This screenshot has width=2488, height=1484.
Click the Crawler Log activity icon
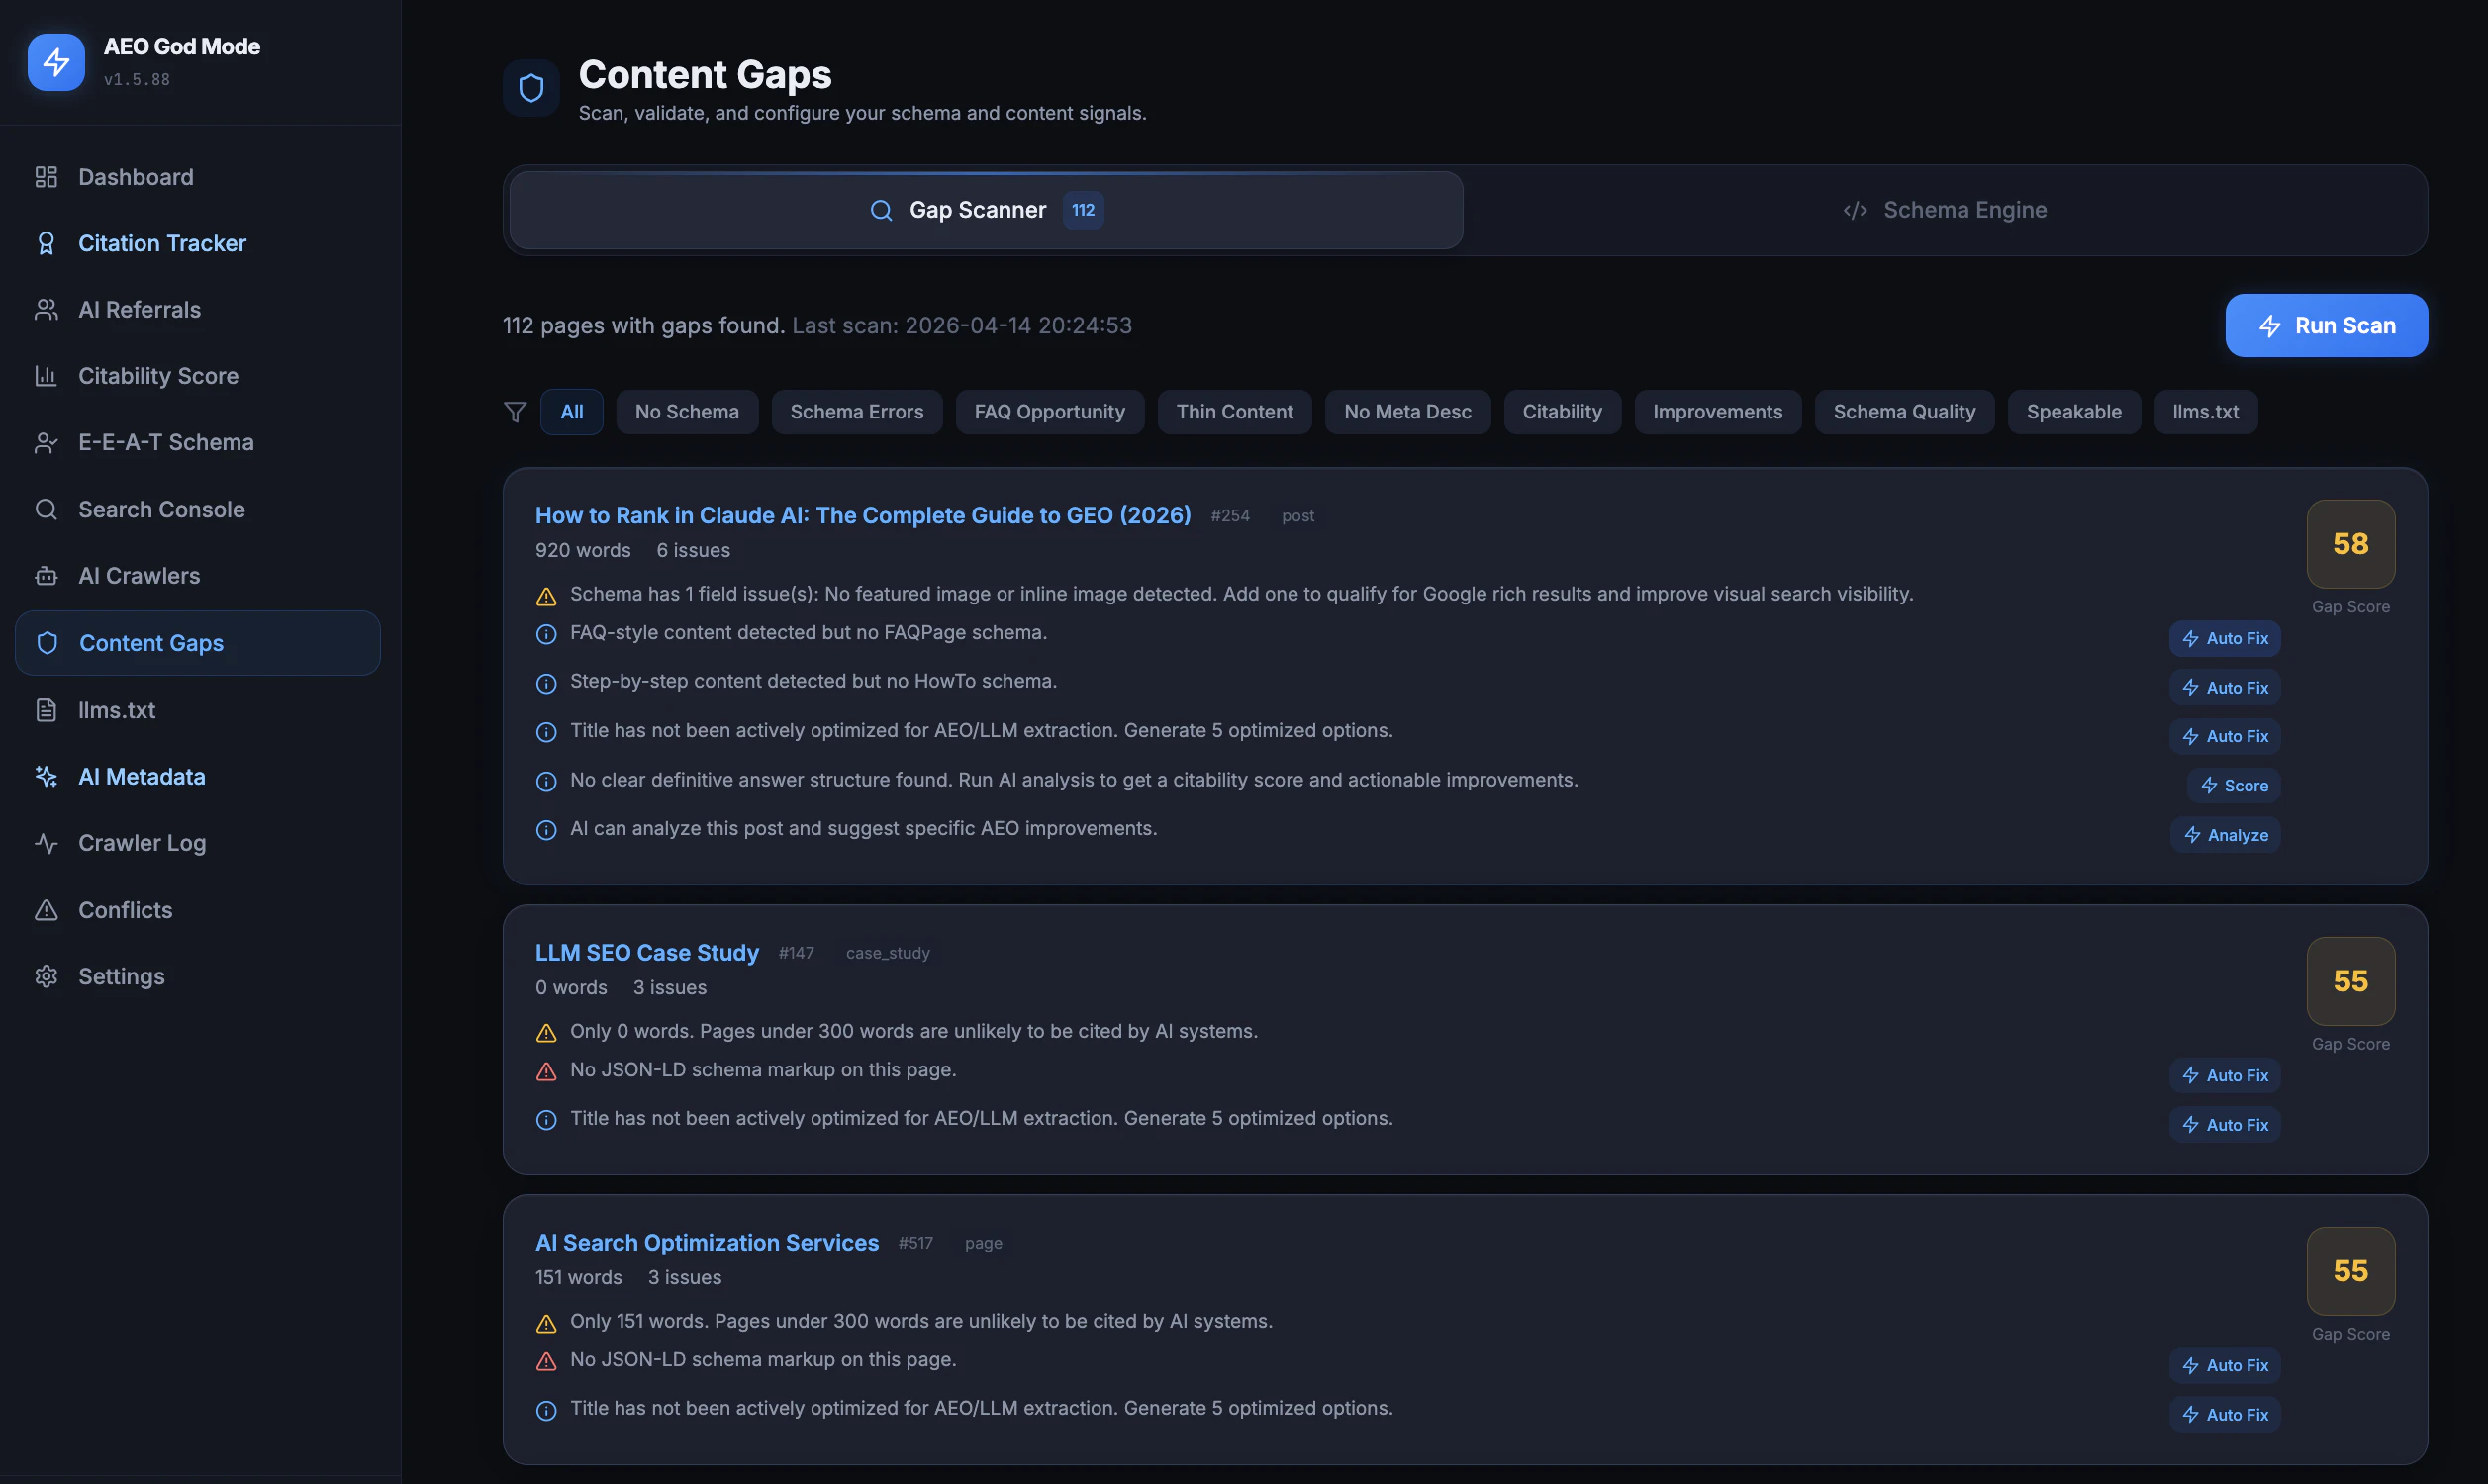click(46, 843)
